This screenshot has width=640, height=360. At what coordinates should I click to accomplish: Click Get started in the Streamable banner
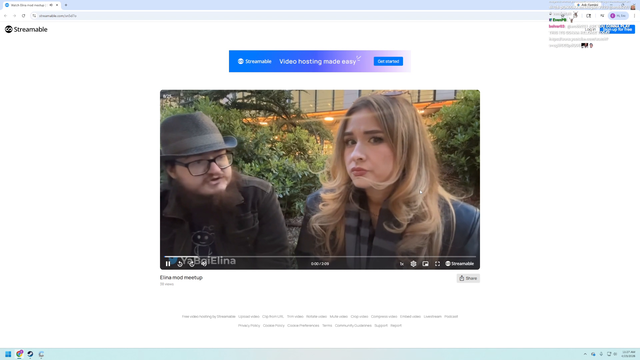point(388,61)
